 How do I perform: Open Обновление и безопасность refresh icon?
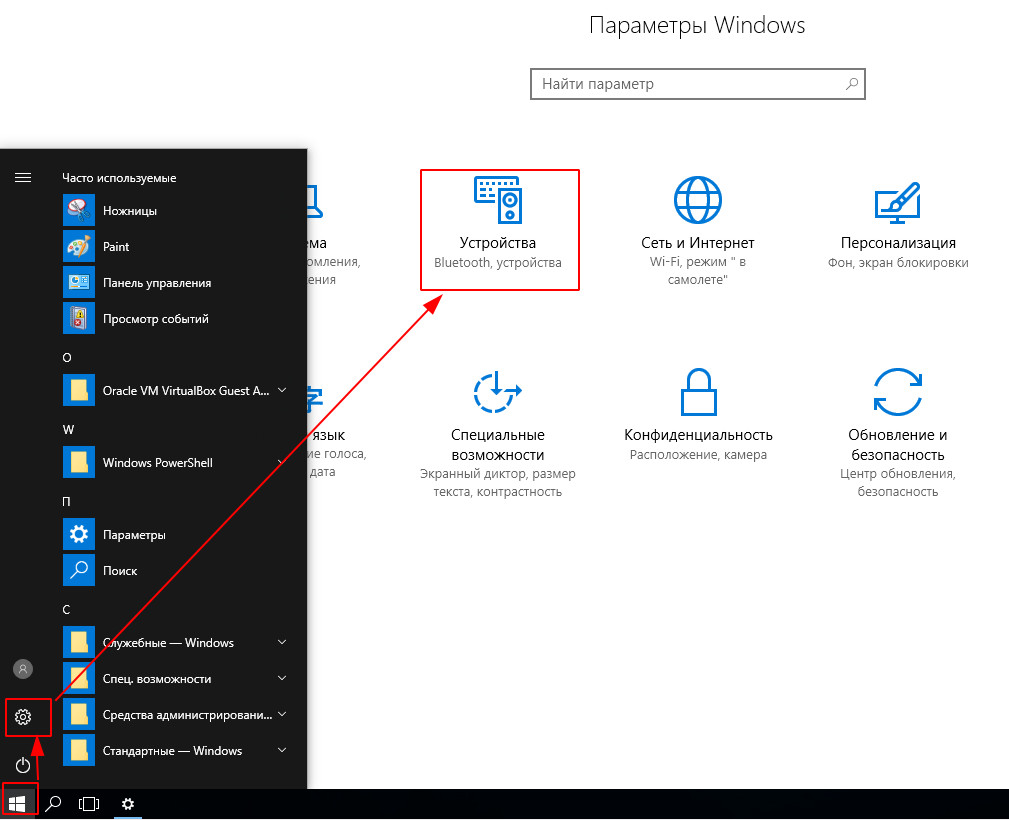(x=898, y=391)
